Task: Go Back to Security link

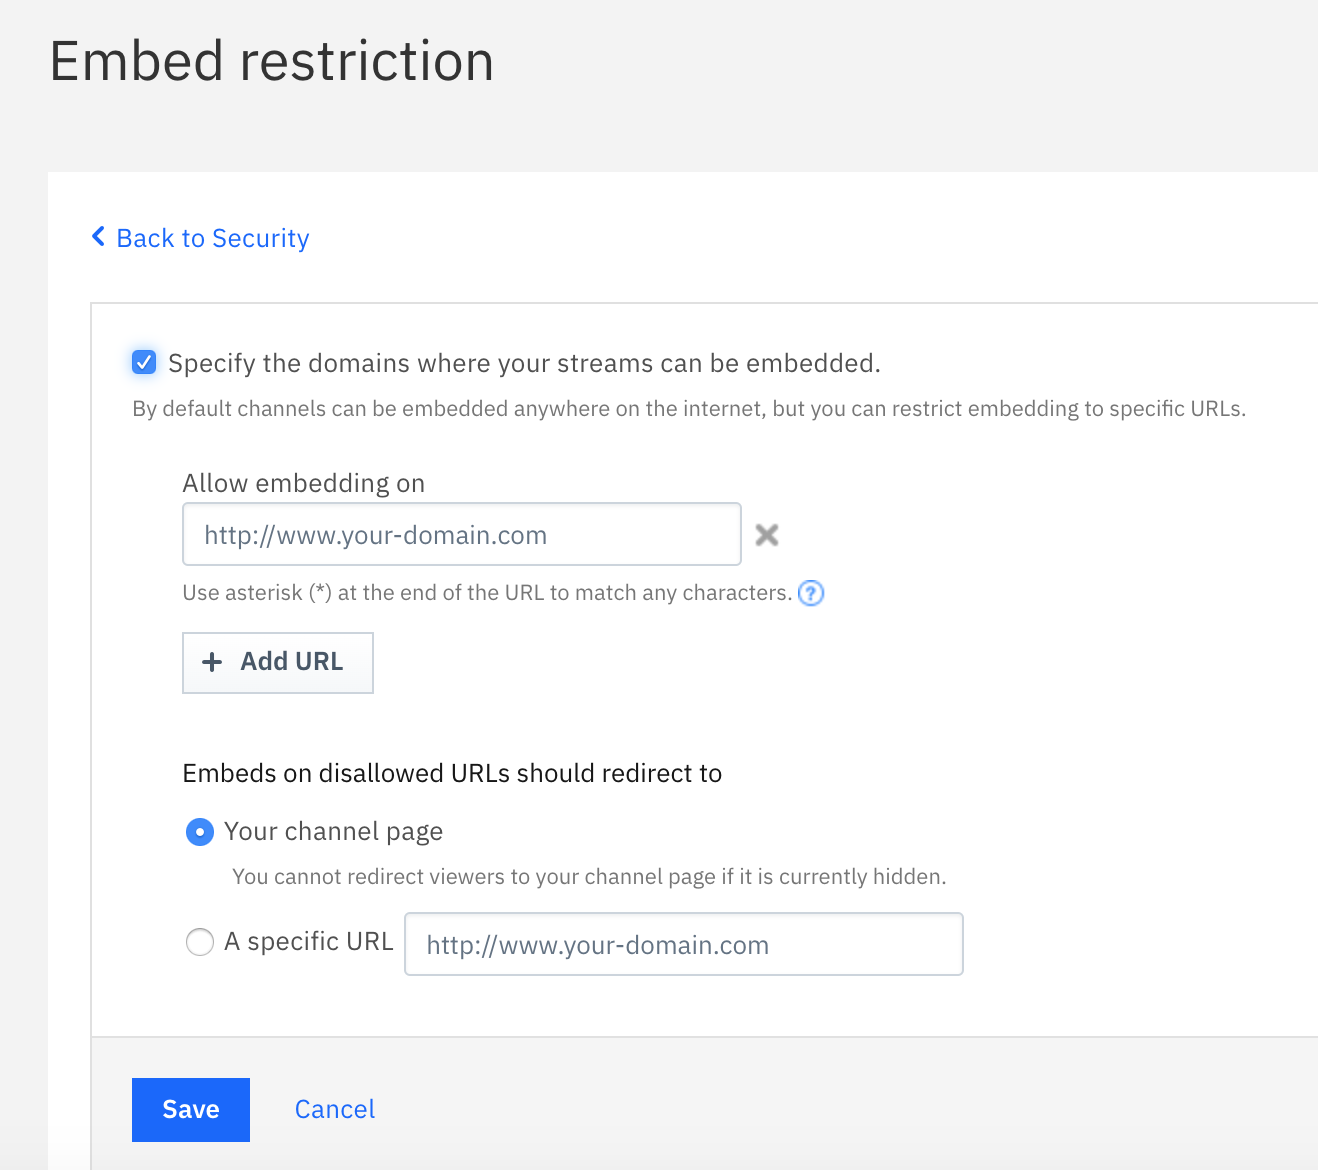Action: 213,238
